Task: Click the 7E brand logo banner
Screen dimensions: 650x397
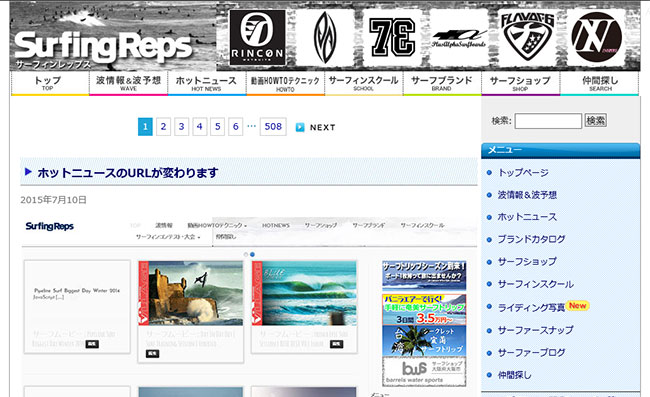Action: coord(392,38)
